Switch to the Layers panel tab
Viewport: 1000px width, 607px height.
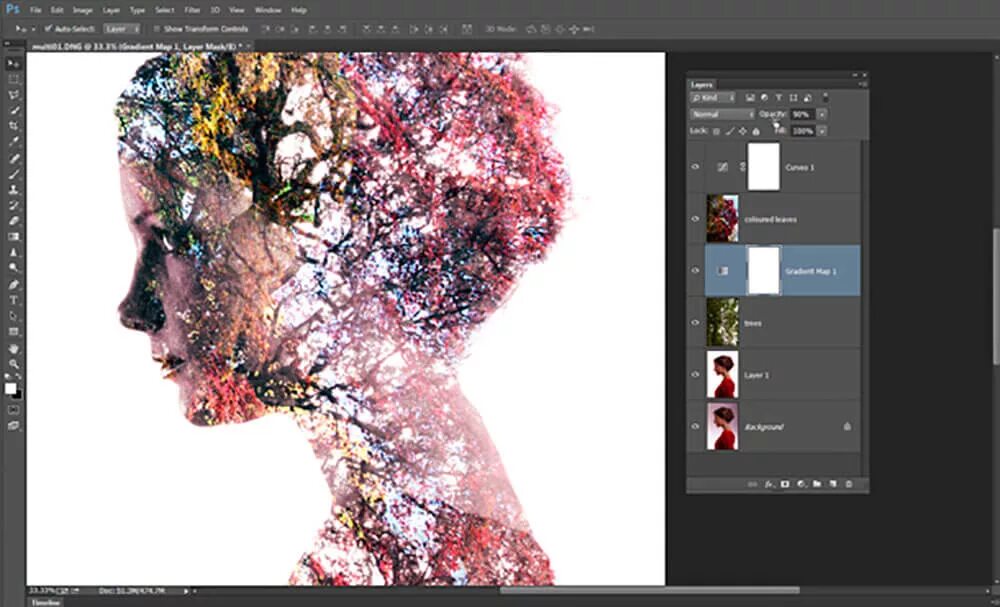[702, 85]
